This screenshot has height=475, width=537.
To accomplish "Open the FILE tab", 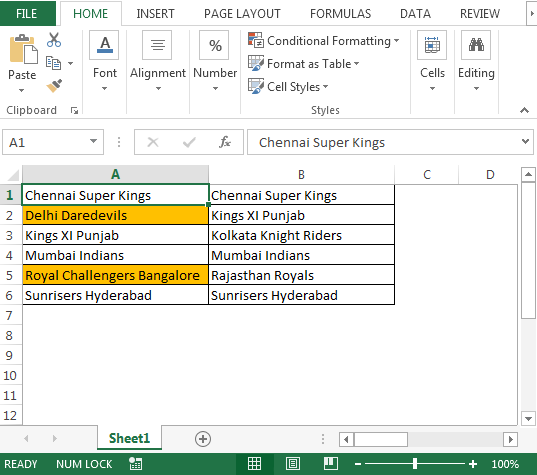I will point(27,14).
